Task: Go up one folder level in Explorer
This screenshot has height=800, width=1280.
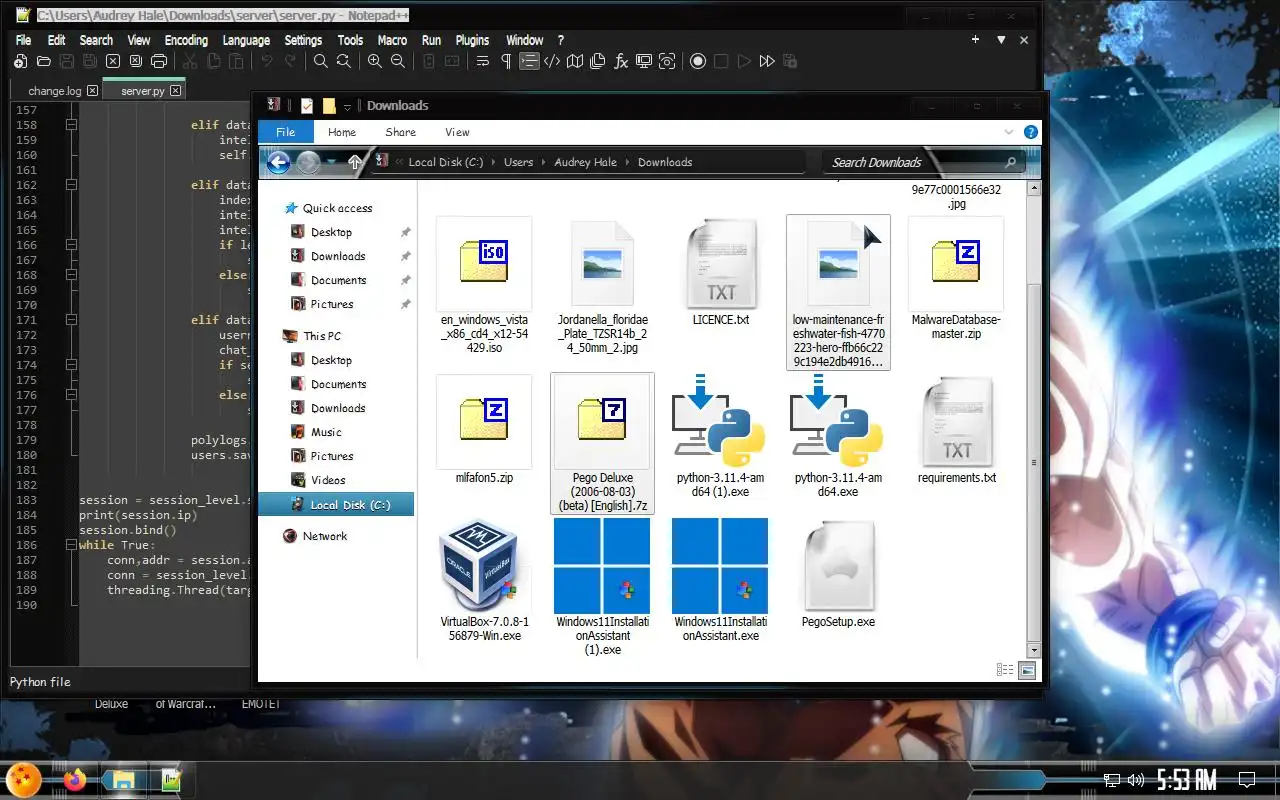Action: tap(355, 162)
